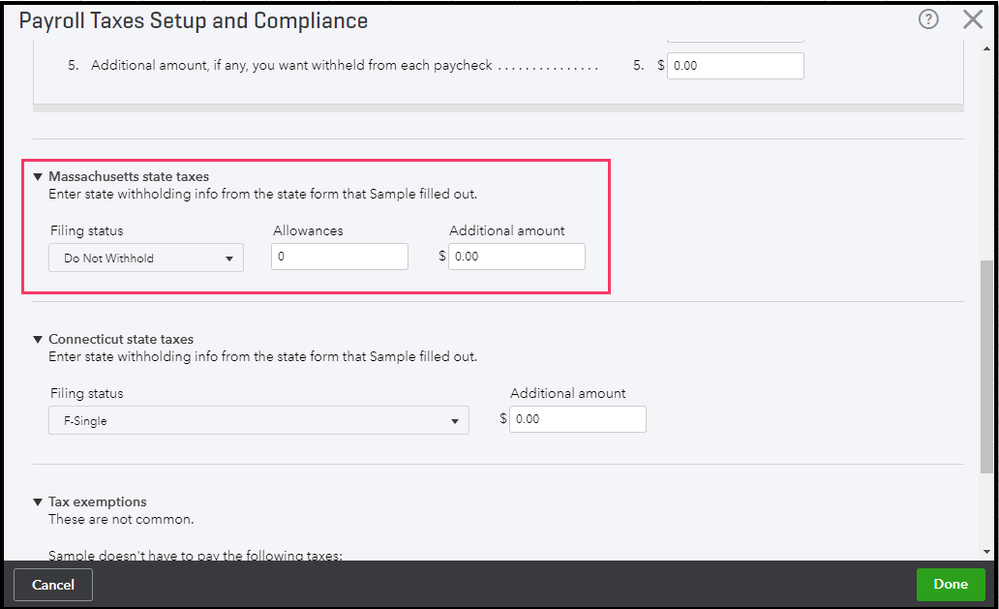Image resolution: width=999 pixels, height=609 pixels.
Task: Focus the Massachusetts Additional amount field
Action: point(516,257)
